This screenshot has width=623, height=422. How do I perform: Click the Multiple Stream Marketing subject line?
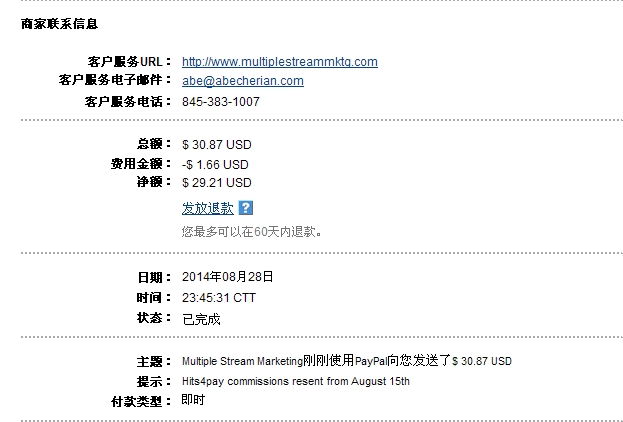(x=347, y=361)
